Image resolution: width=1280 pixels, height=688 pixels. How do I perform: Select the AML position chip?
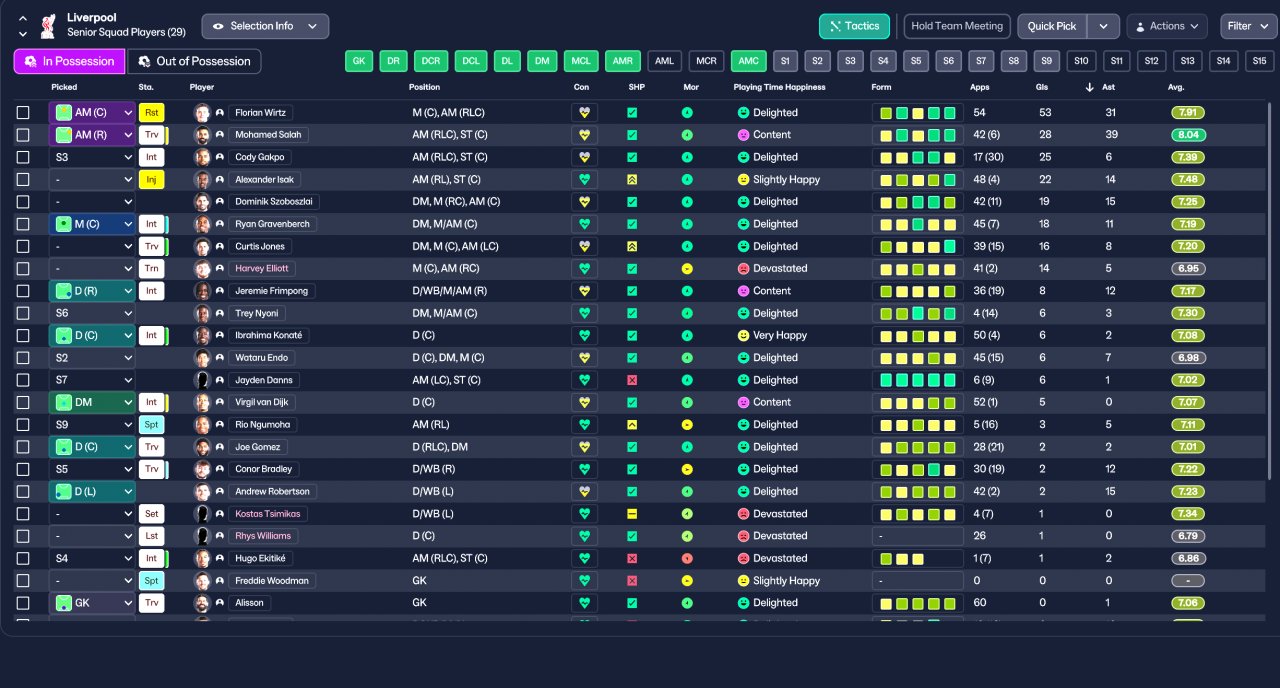pyautogui.click(x=664, y=61)
